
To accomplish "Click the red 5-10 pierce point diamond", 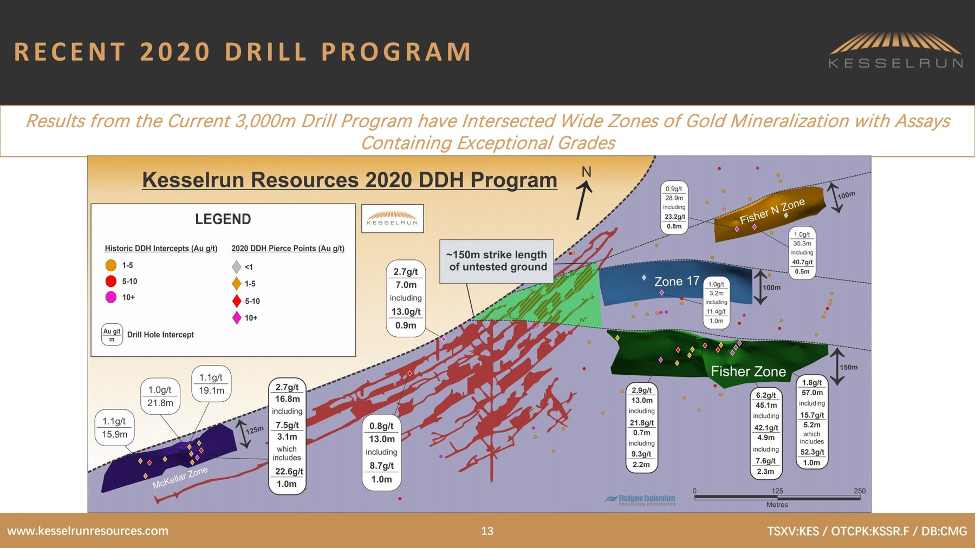I will (x=236, y=301).
